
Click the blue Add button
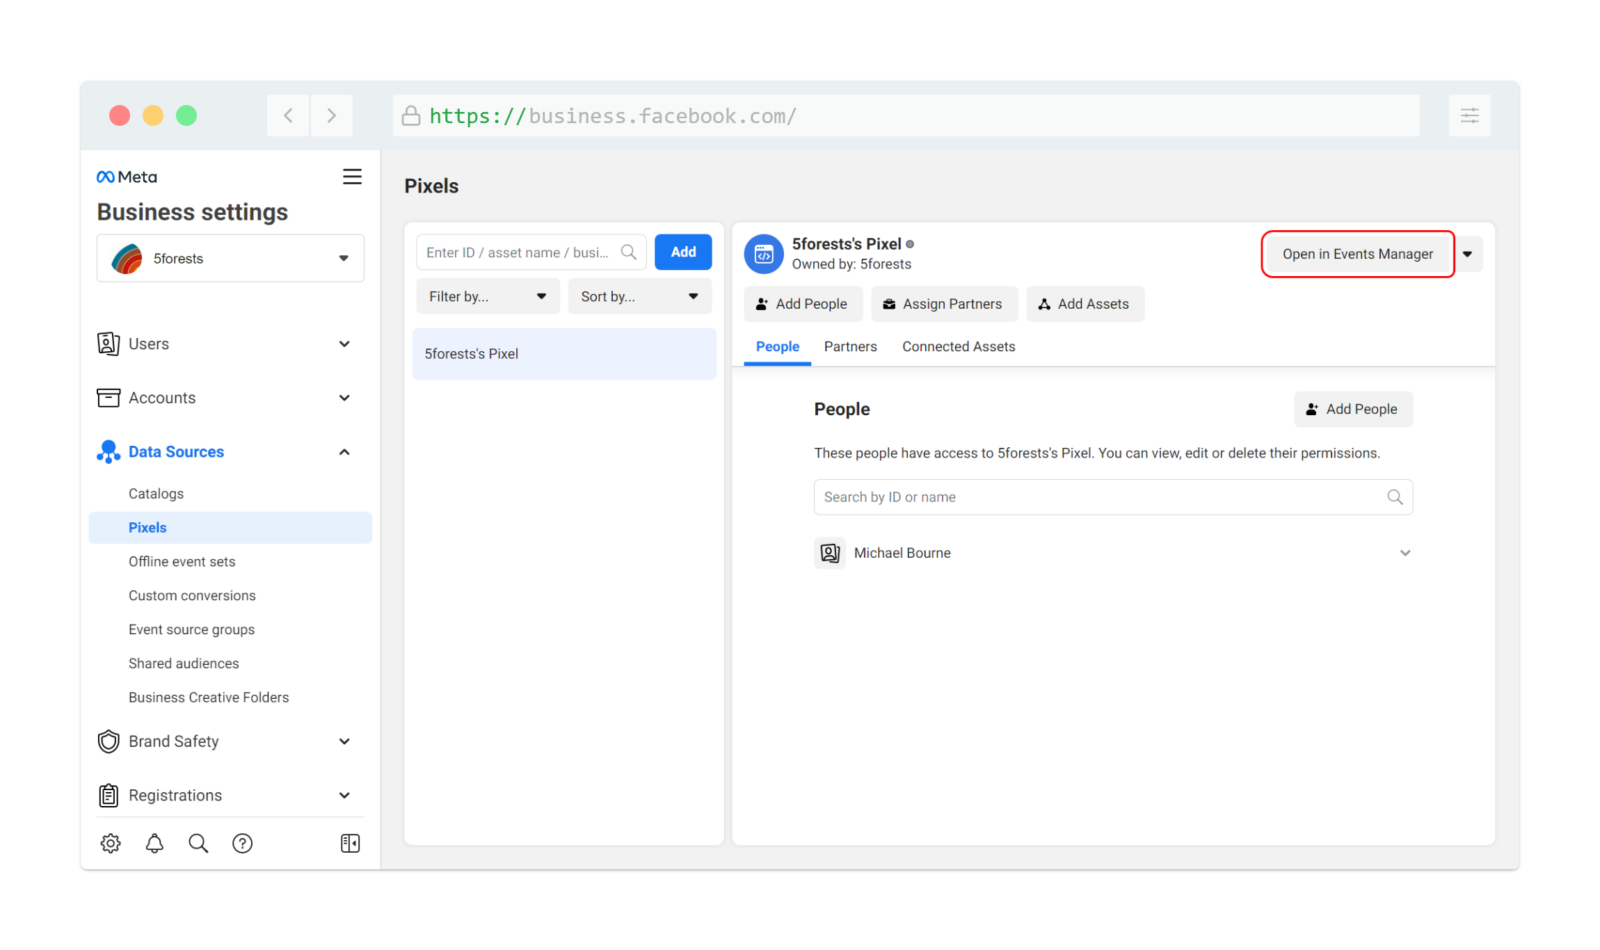(x=683, y=252)
